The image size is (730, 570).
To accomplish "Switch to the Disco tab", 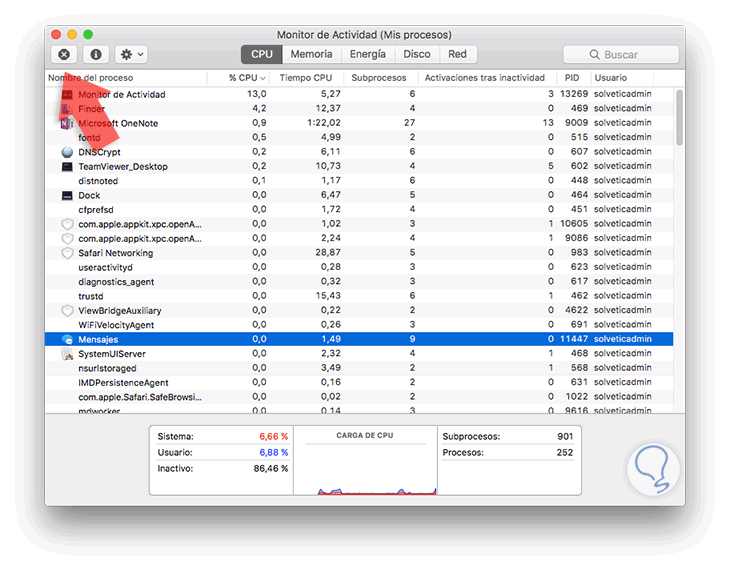I will click(x=417, y=54).
